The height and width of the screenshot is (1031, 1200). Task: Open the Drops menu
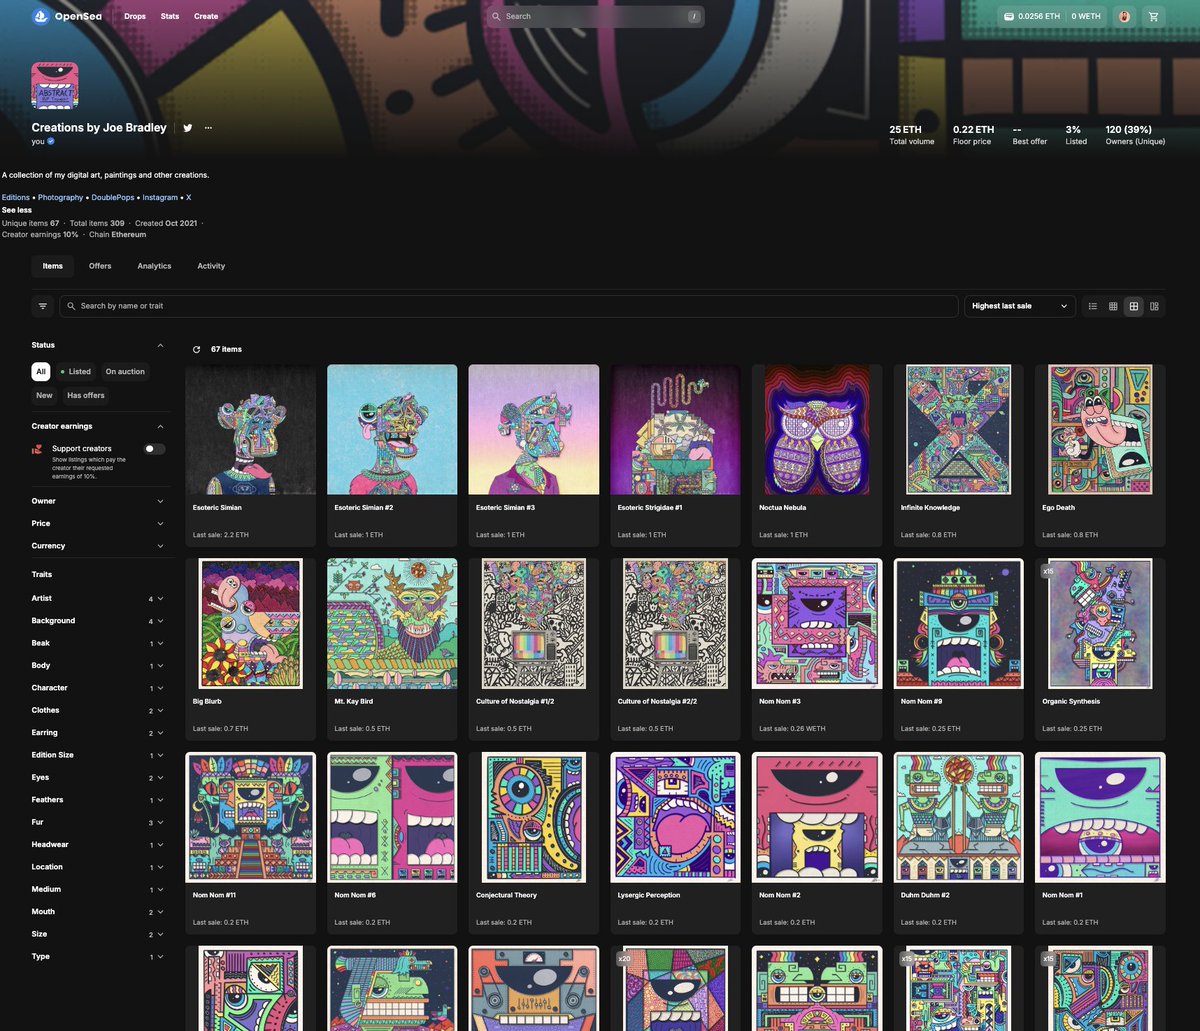[135, 16]
